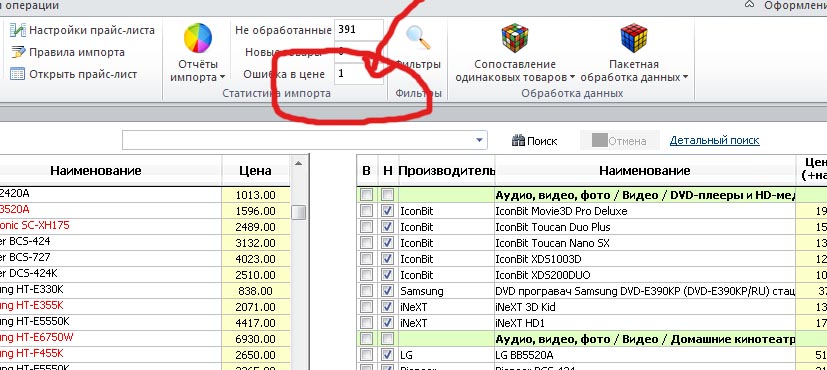Toggle Н checkbox for IconBit Toucan Duo Plus

coord(388,227)
